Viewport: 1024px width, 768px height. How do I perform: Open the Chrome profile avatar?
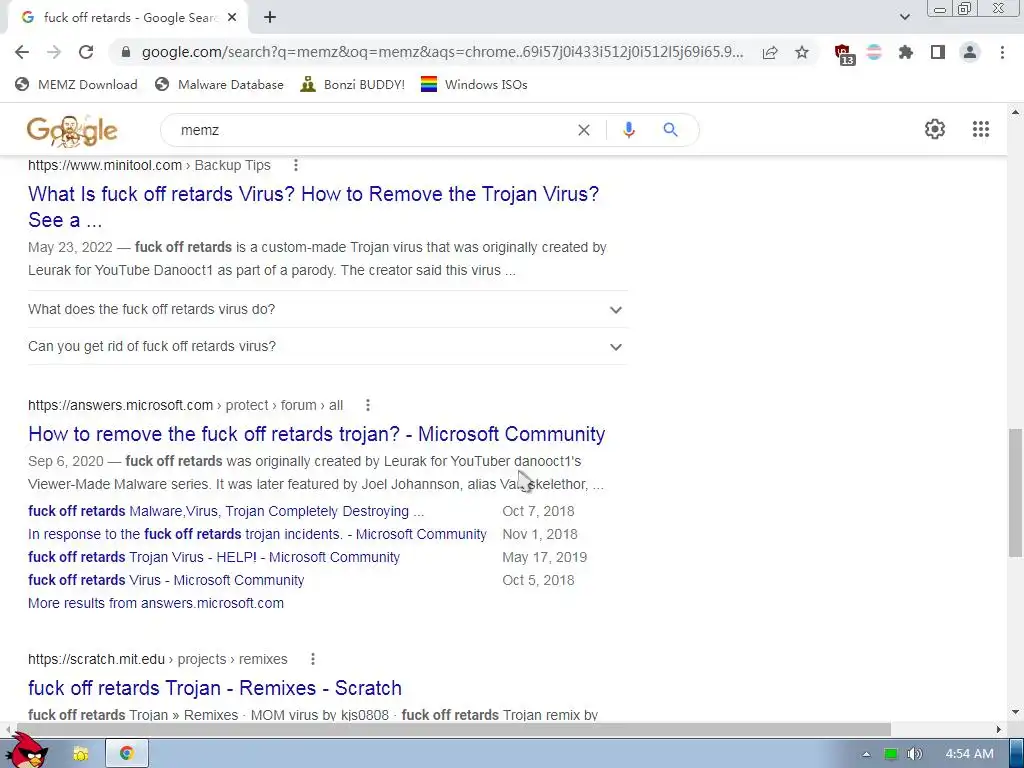coord(970,52)
